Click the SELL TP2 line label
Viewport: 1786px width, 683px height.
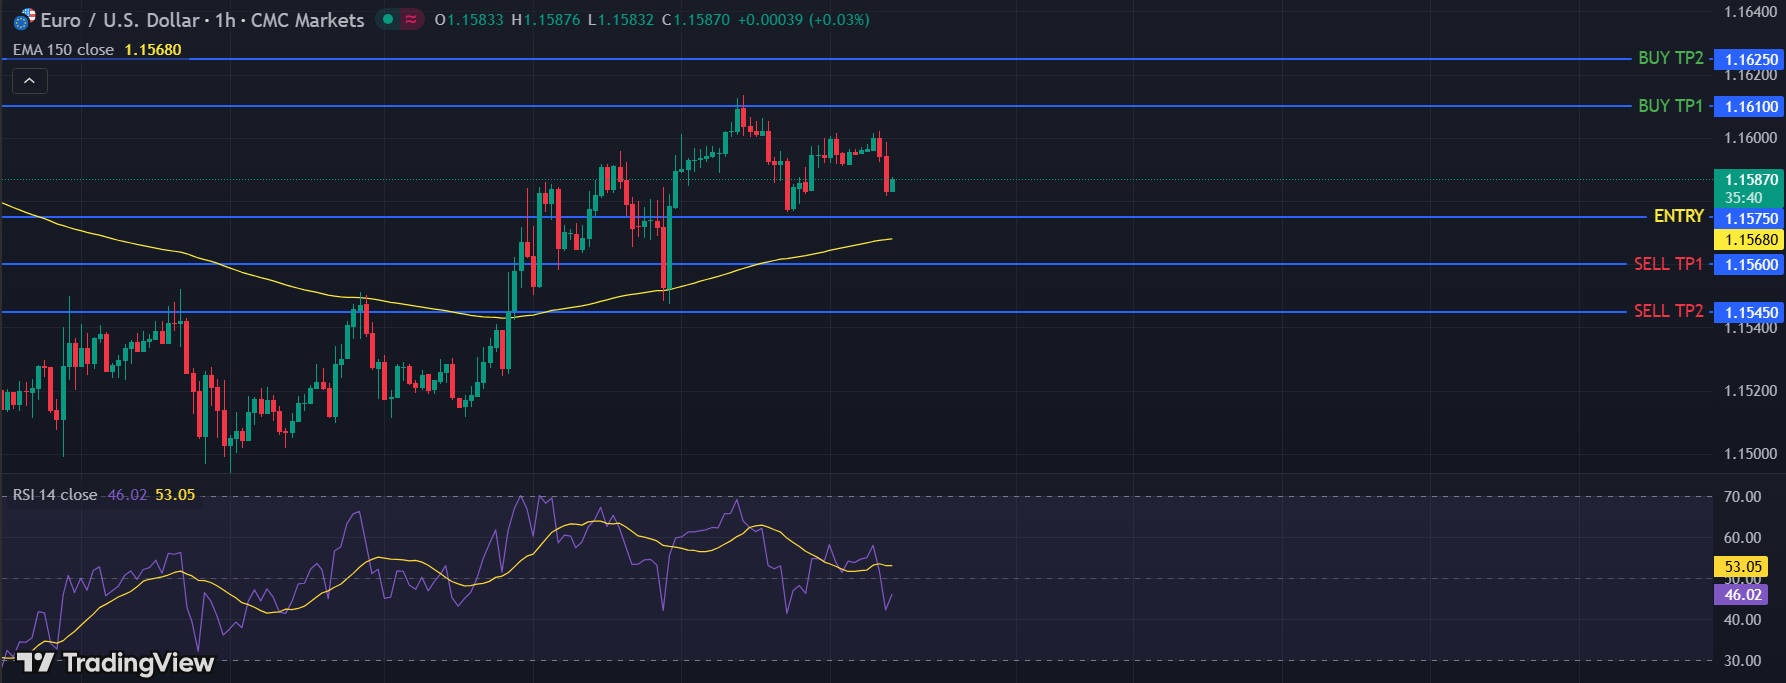1668,311
